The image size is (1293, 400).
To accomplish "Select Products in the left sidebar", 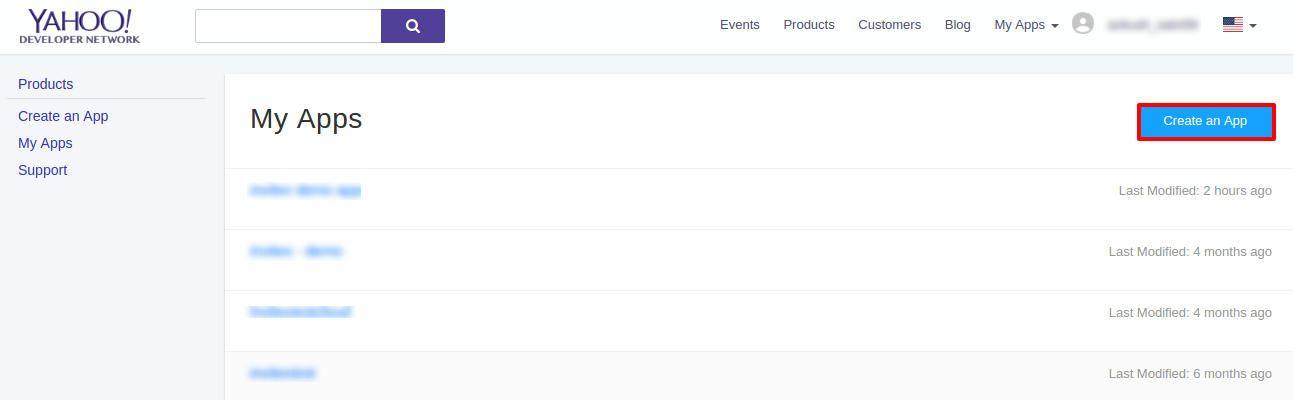I will [45, 84].
